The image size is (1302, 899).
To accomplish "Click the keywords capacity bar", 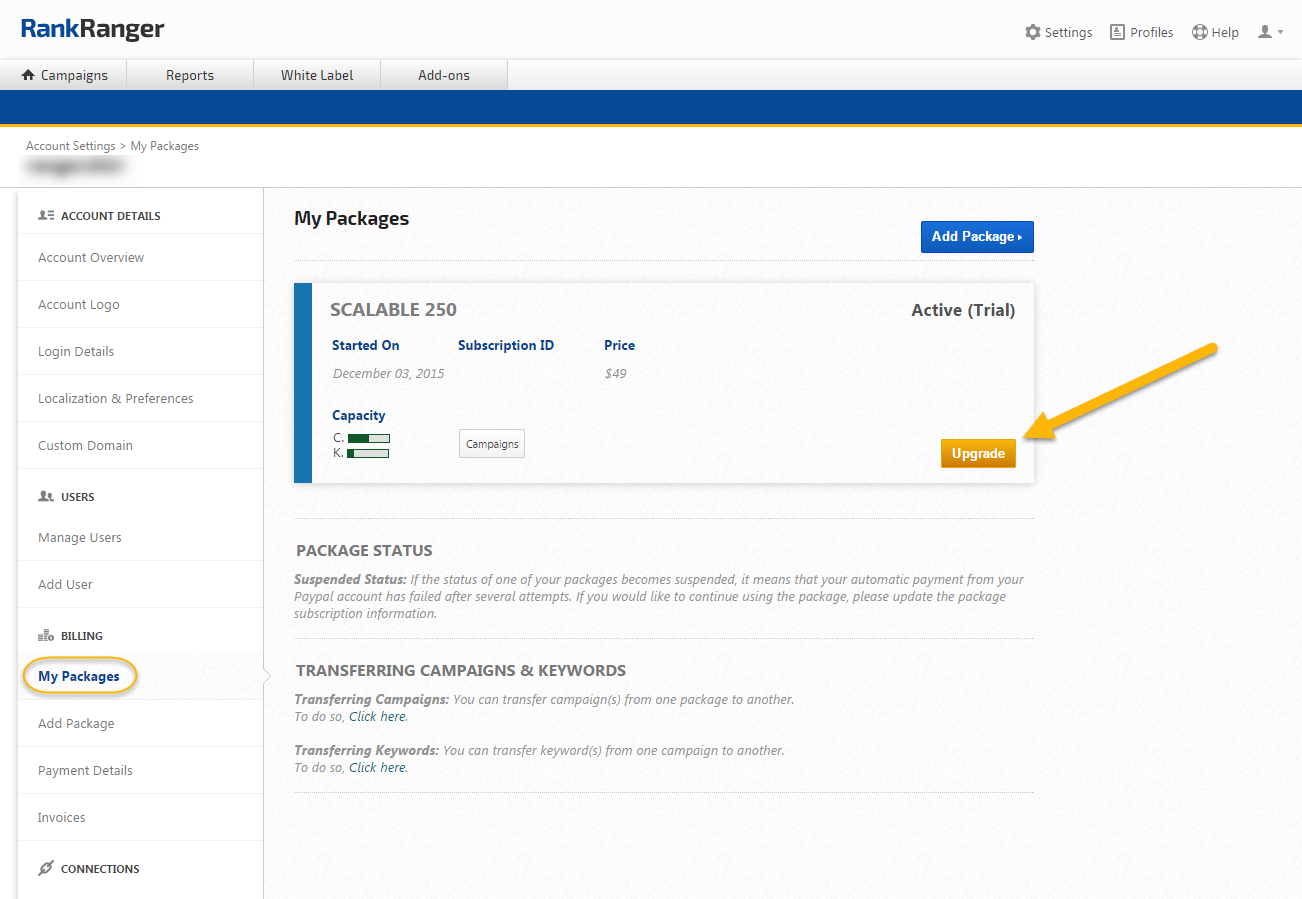I will 368,453.
